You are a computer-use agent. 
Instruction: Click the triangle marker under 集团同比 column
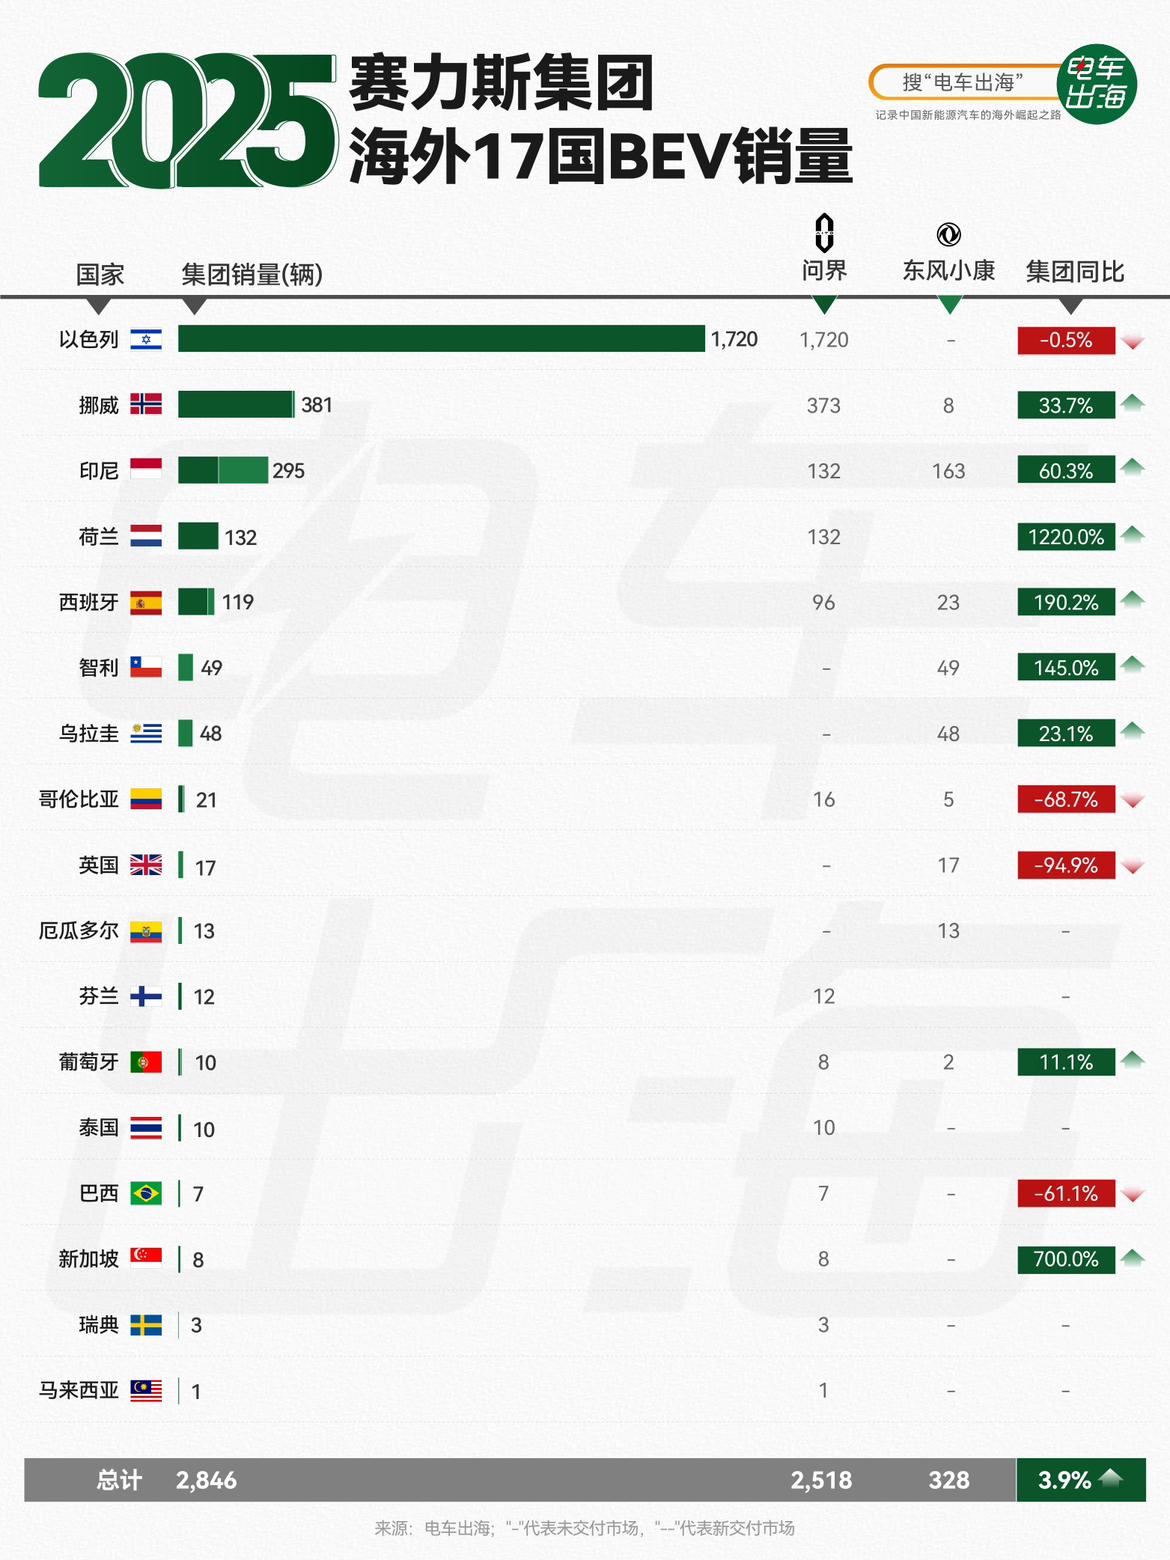coord(1071,304)
